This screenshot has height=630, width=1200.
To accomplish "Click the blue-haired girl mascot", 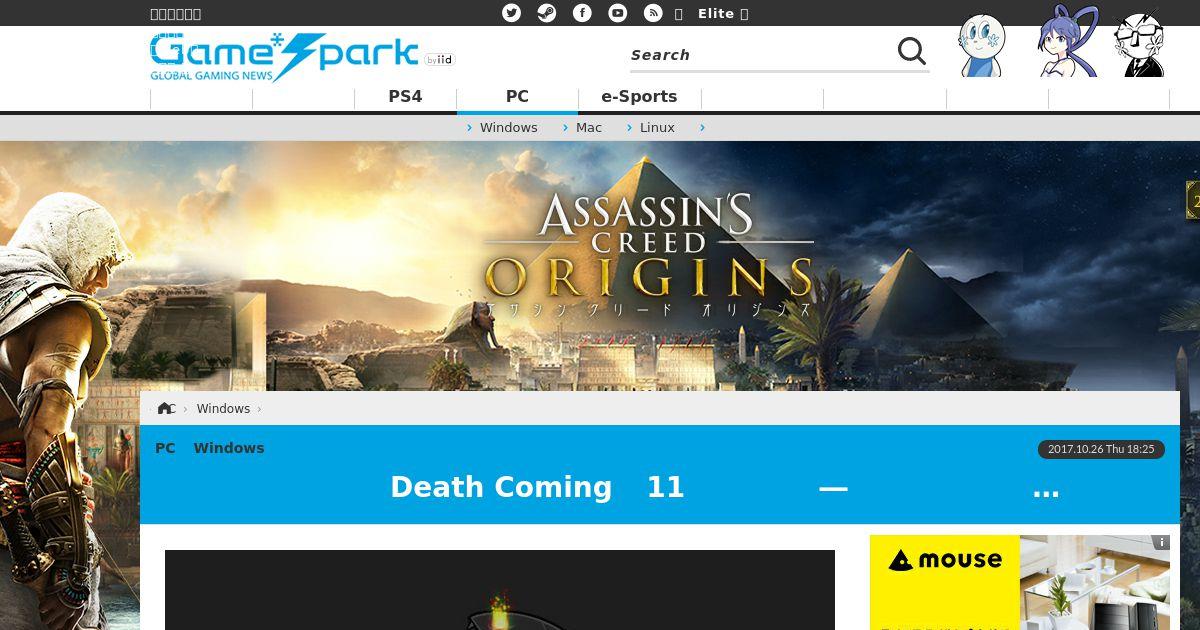I will coord(1066,42).
